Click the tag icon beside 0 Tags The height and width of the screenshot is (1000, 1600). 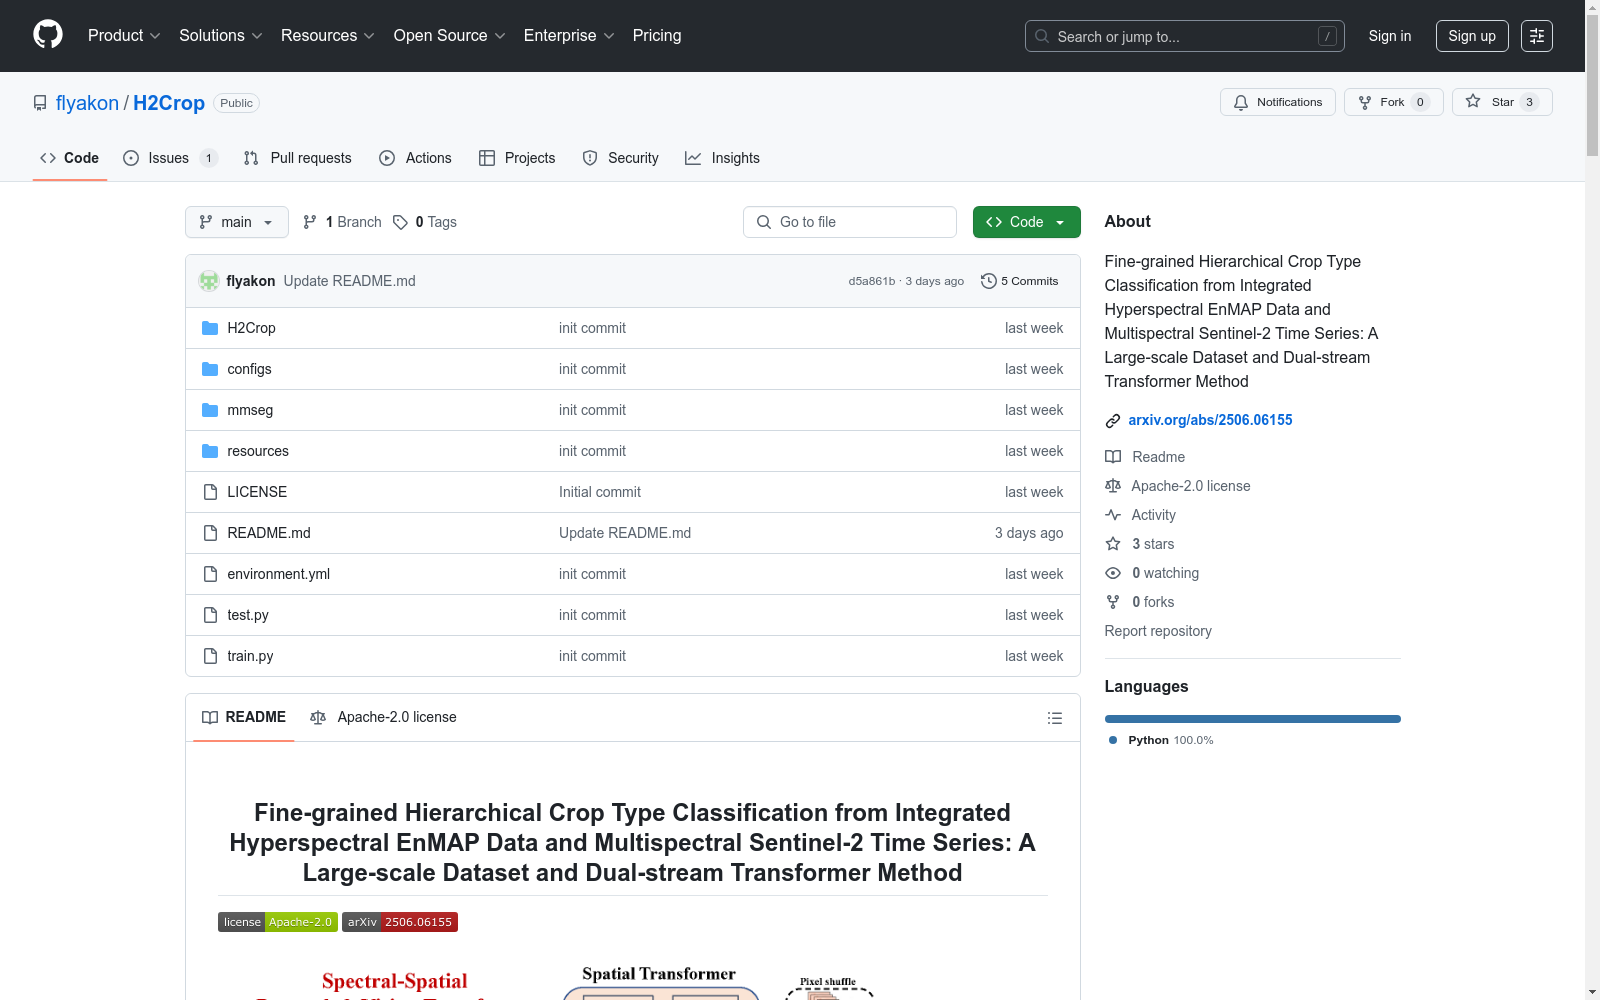tap(400, 222)
